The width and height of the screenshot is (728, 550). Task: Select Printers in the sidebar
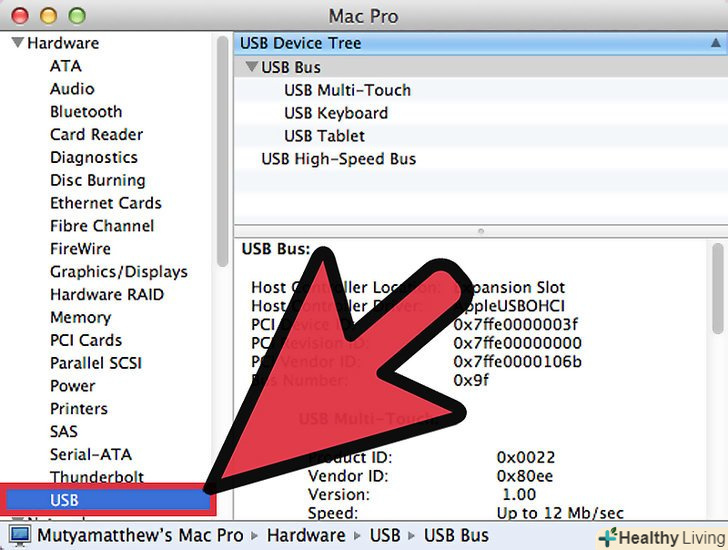78,408
